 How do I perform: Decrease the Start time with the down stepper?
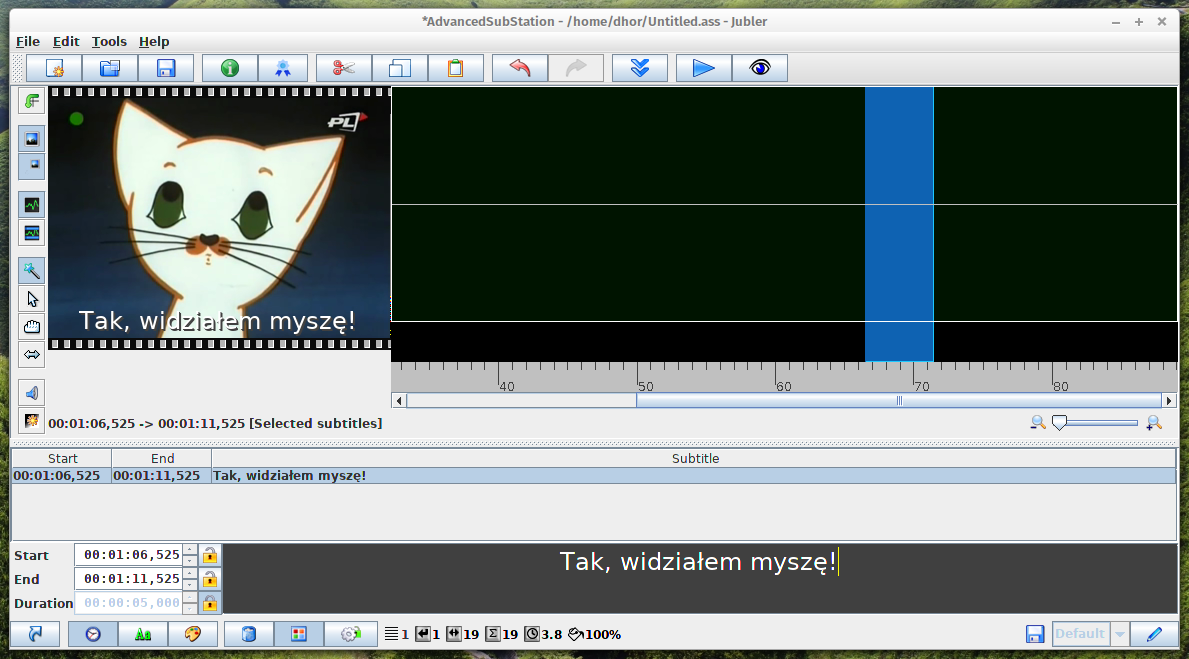(x=190, y=560)
